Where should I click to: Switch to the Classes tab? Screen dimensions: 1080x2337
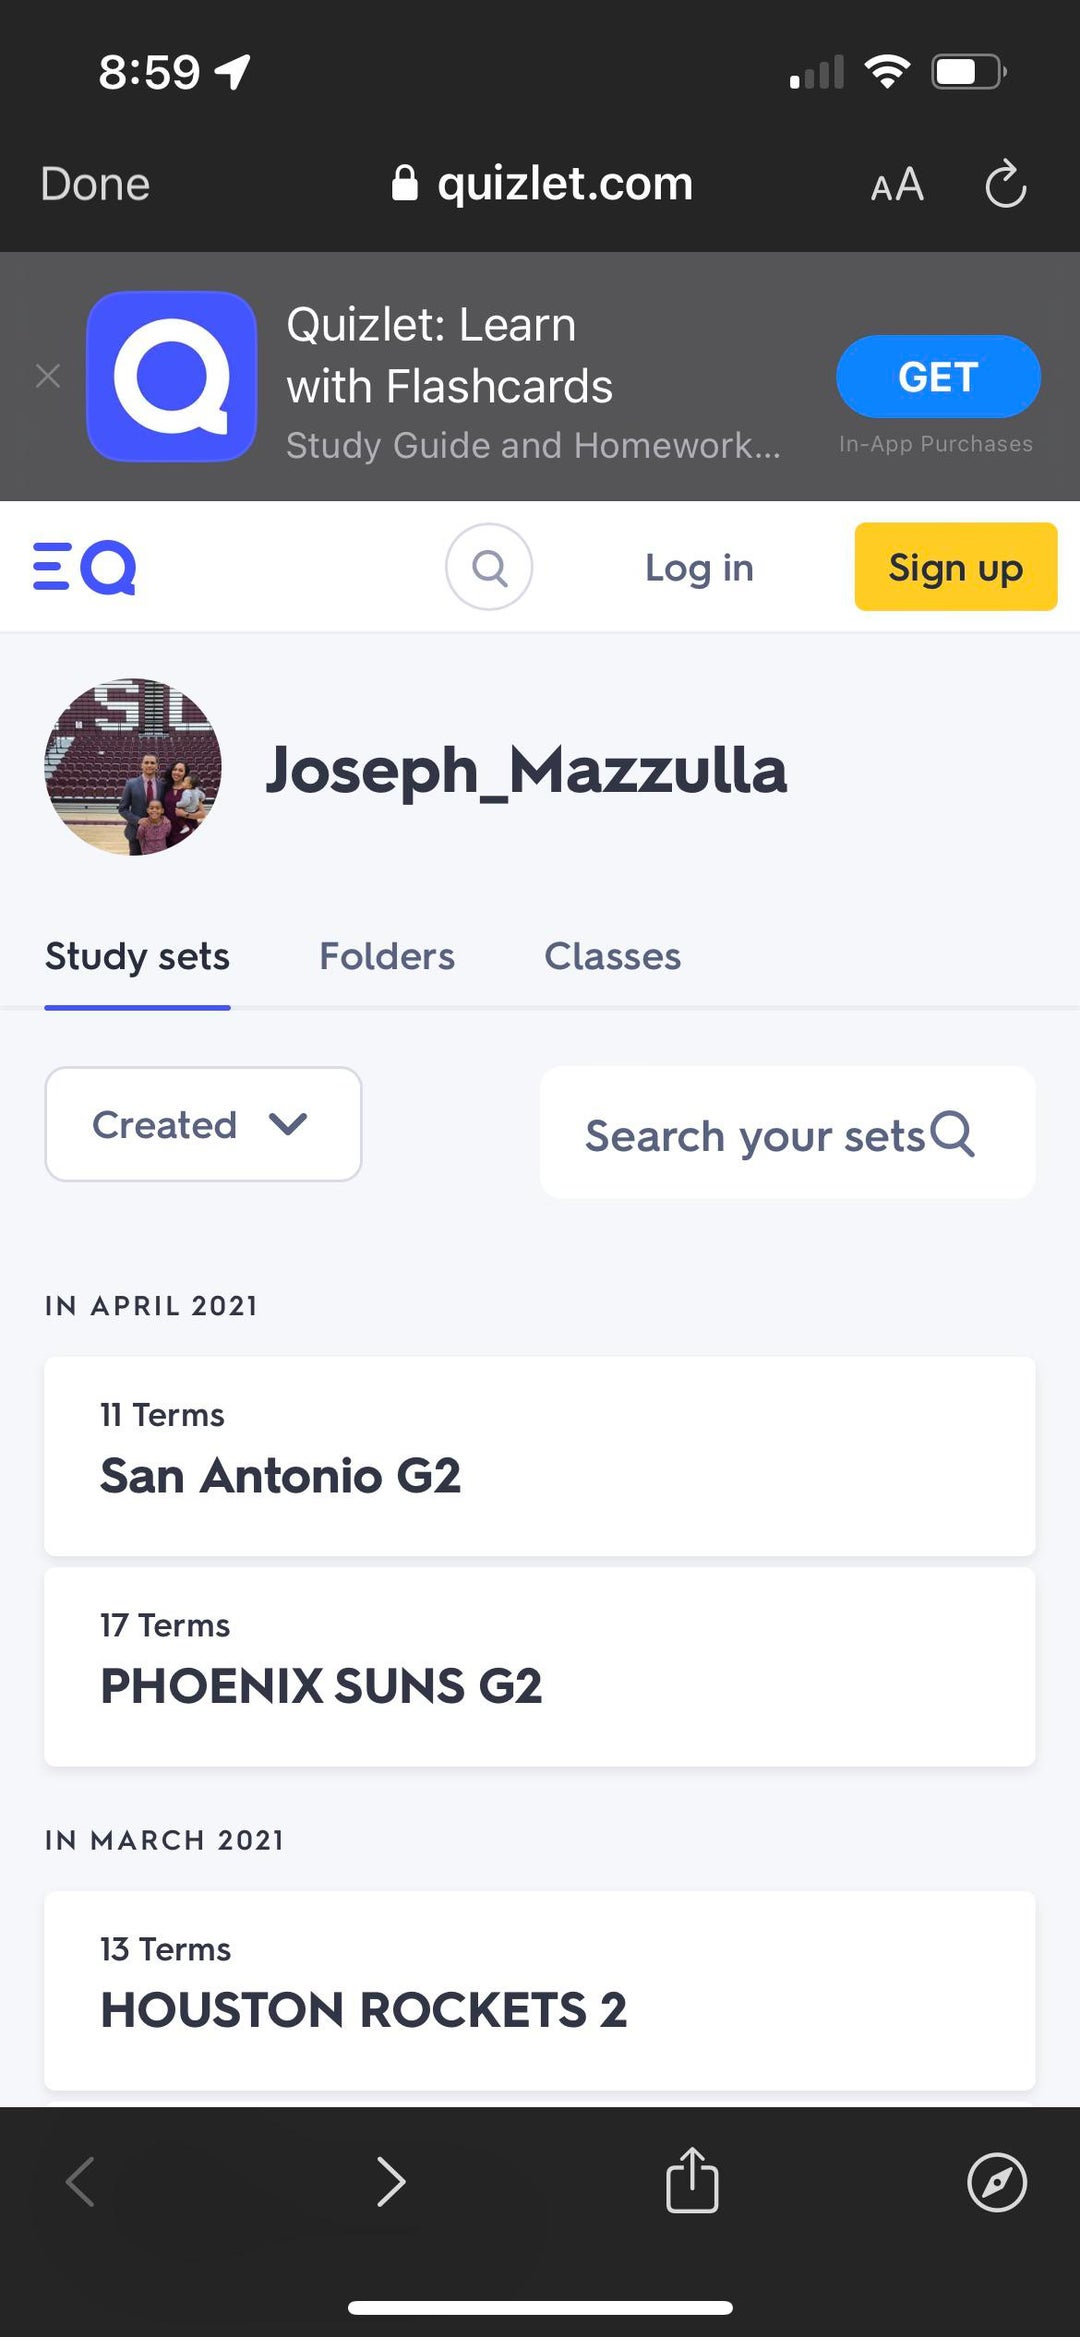[x=612, y=956]
